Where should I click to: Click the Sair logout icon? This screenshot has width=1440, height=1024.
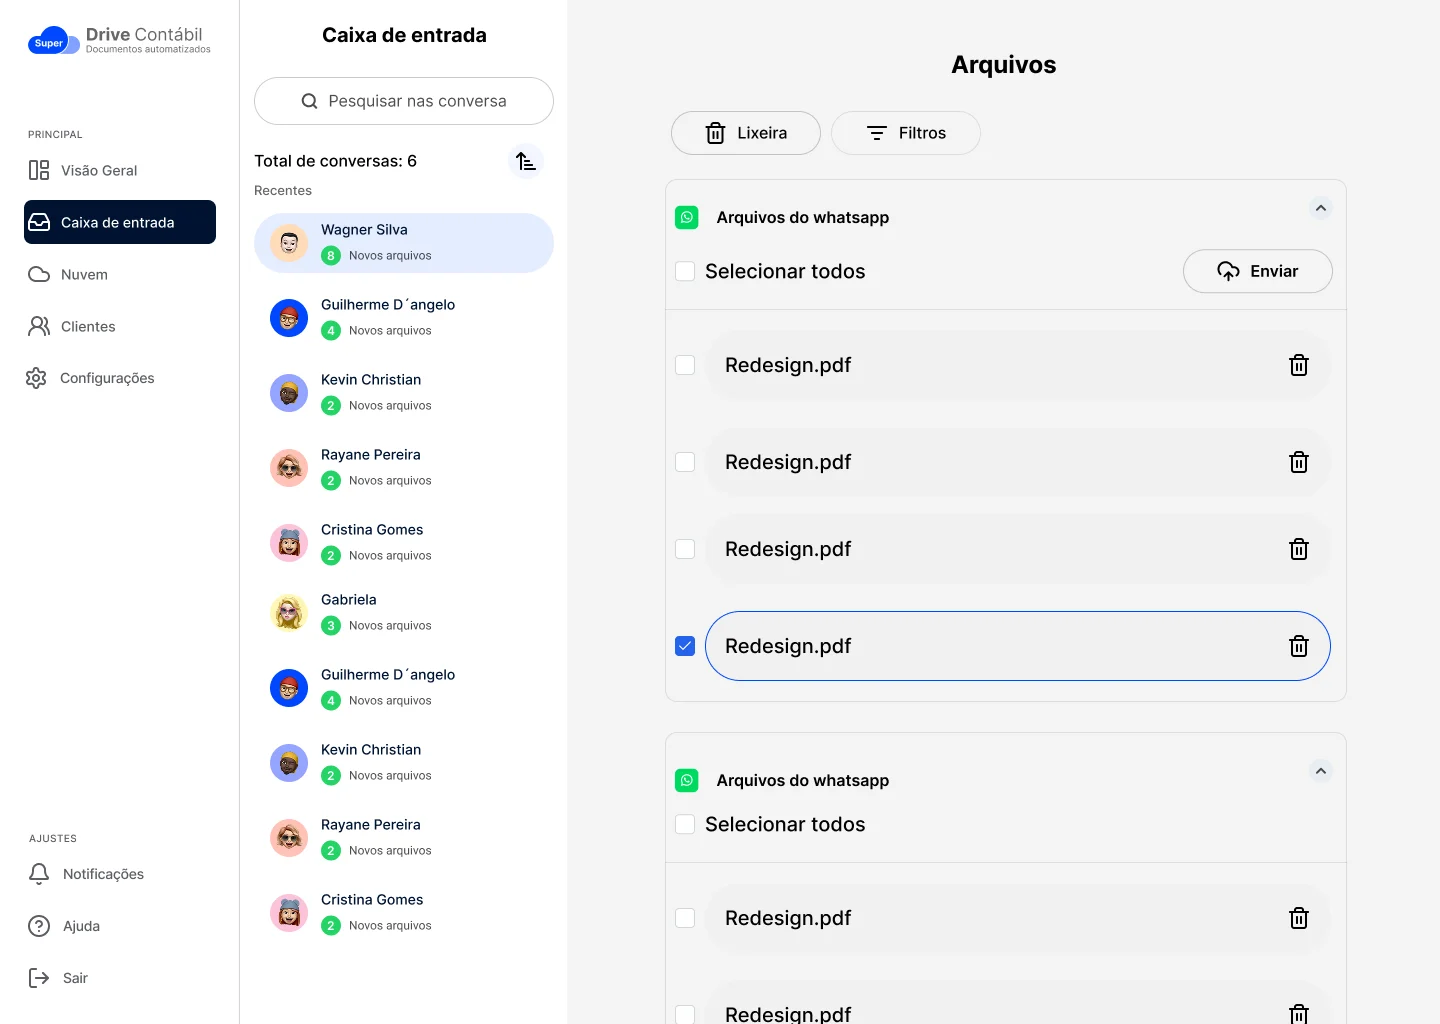(39, 978)
